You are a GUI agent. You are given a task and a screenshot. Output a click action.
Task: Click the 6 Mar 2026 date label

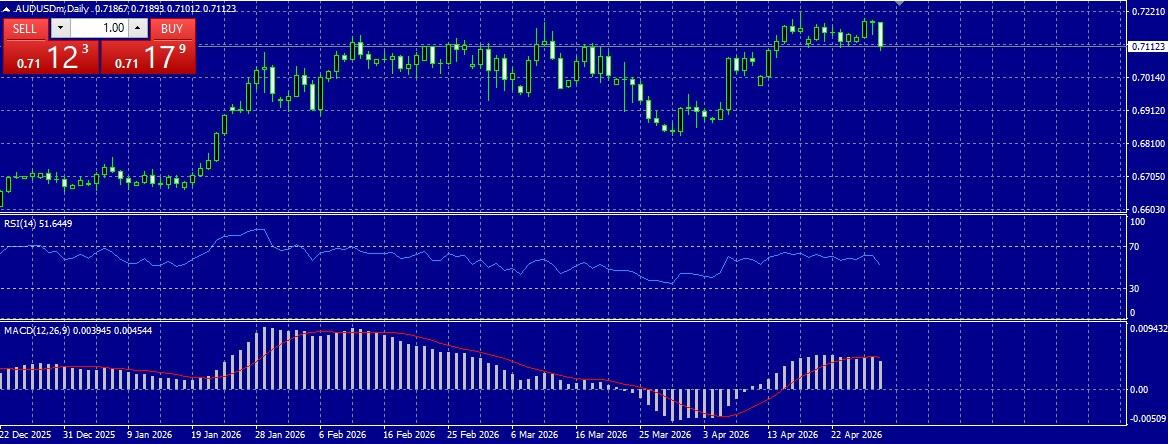click(x=535, y=434)
